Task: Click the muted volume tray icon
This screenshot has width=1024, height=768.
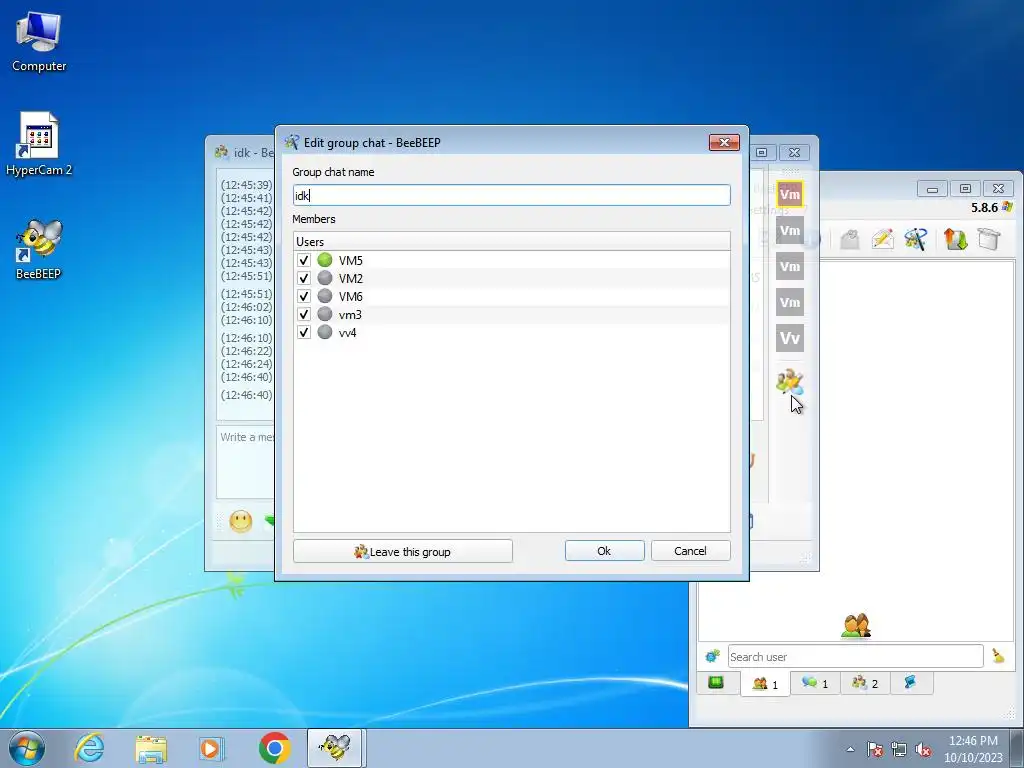Action: point(923,750)
